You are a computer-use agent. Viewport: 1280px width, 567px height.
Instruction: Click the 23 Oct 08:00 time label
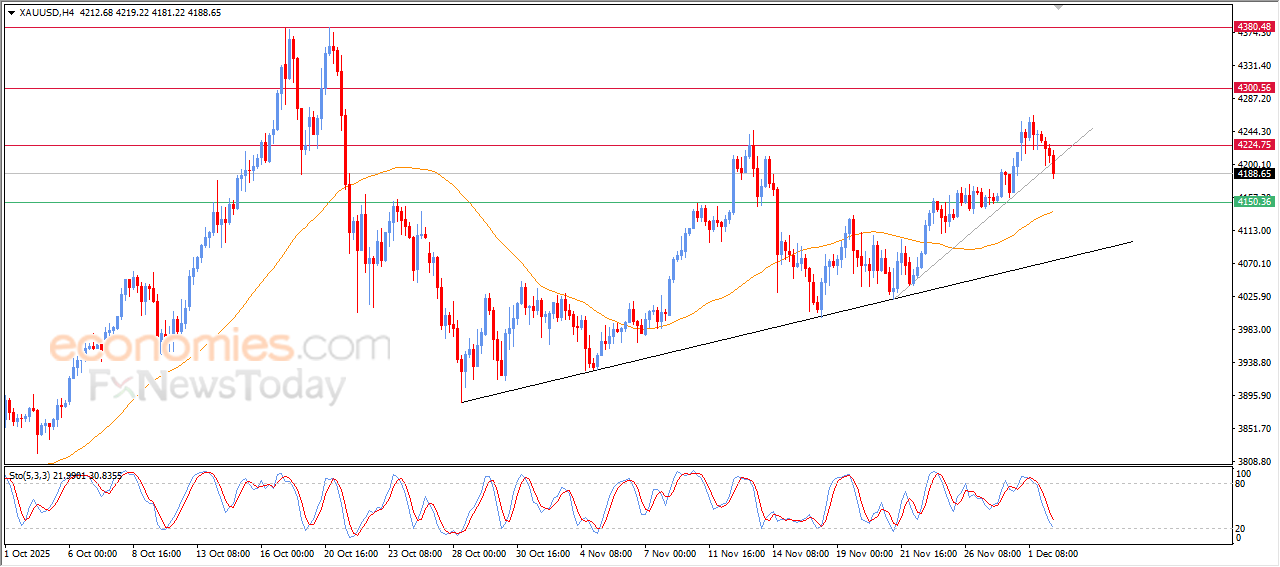click(x=414, y=553)
